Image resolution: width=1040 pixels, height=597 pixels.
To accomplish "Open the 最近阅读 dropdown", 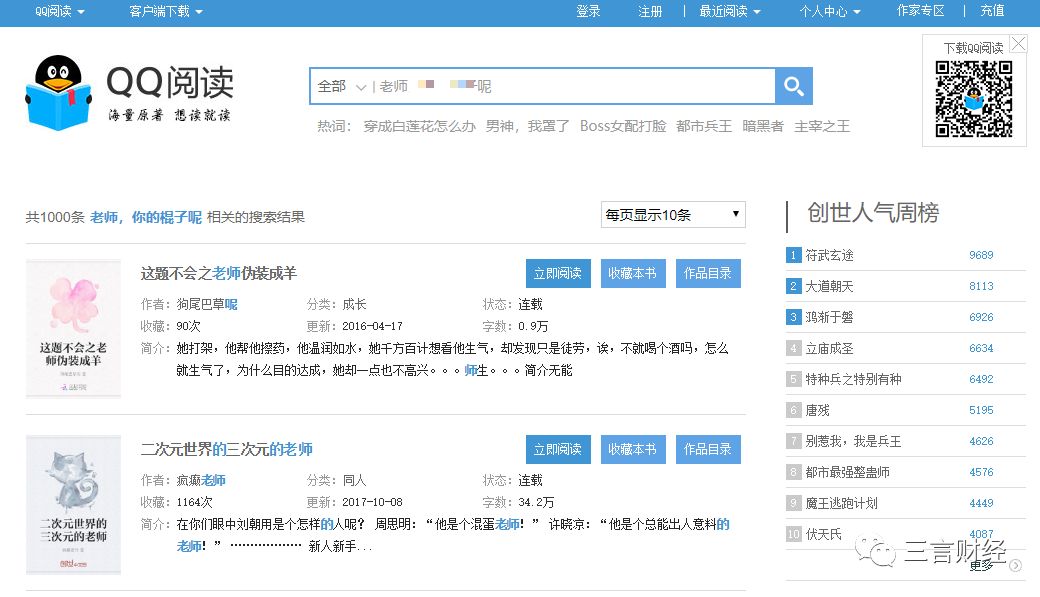I will point(730,11).
